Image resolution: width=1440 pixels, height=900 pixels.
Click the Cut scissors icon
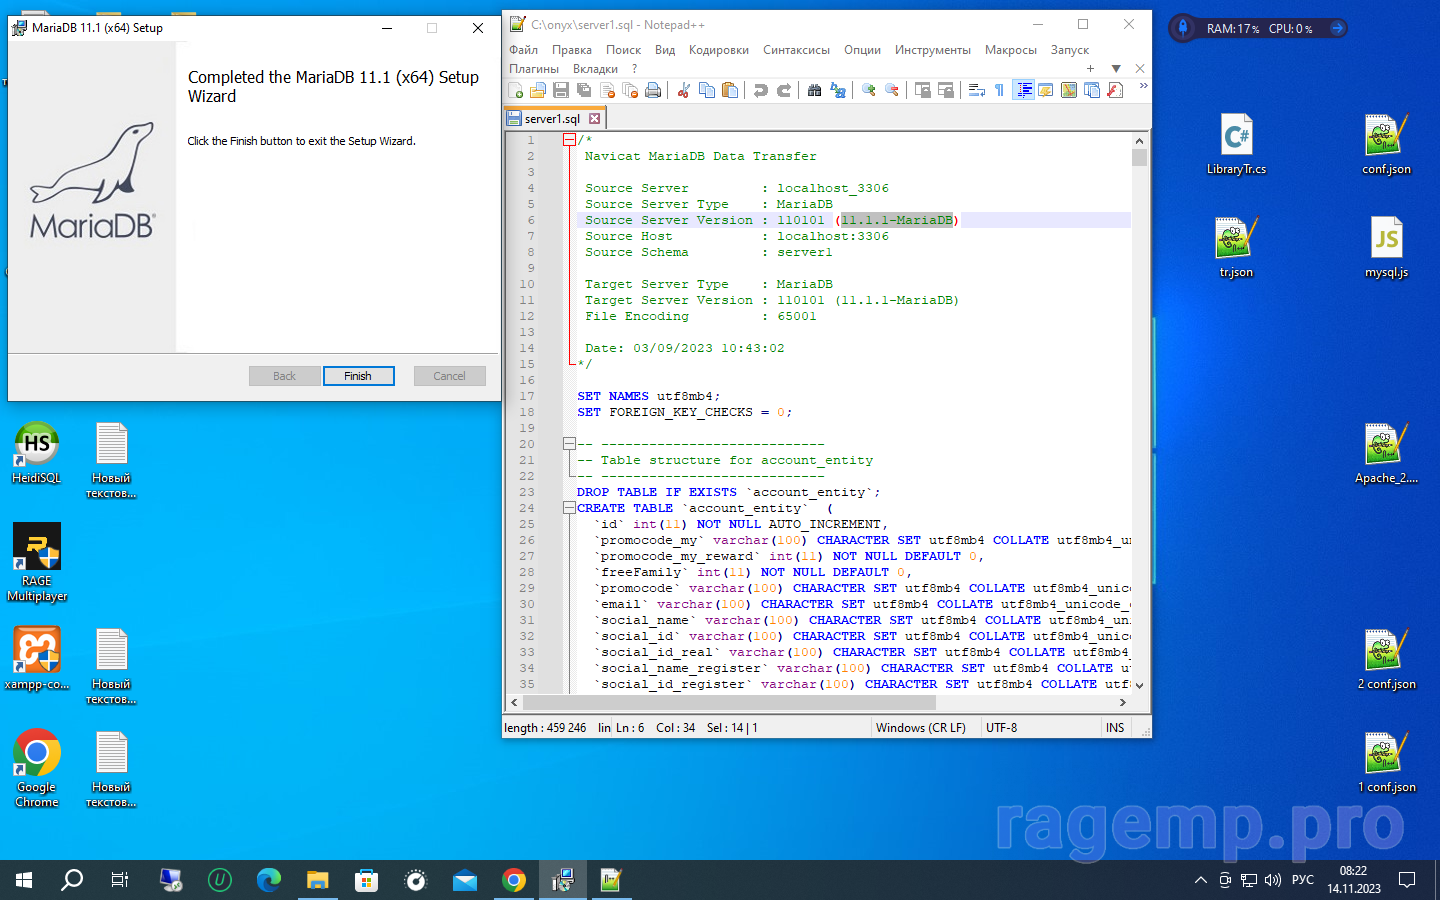pos(684,90)
